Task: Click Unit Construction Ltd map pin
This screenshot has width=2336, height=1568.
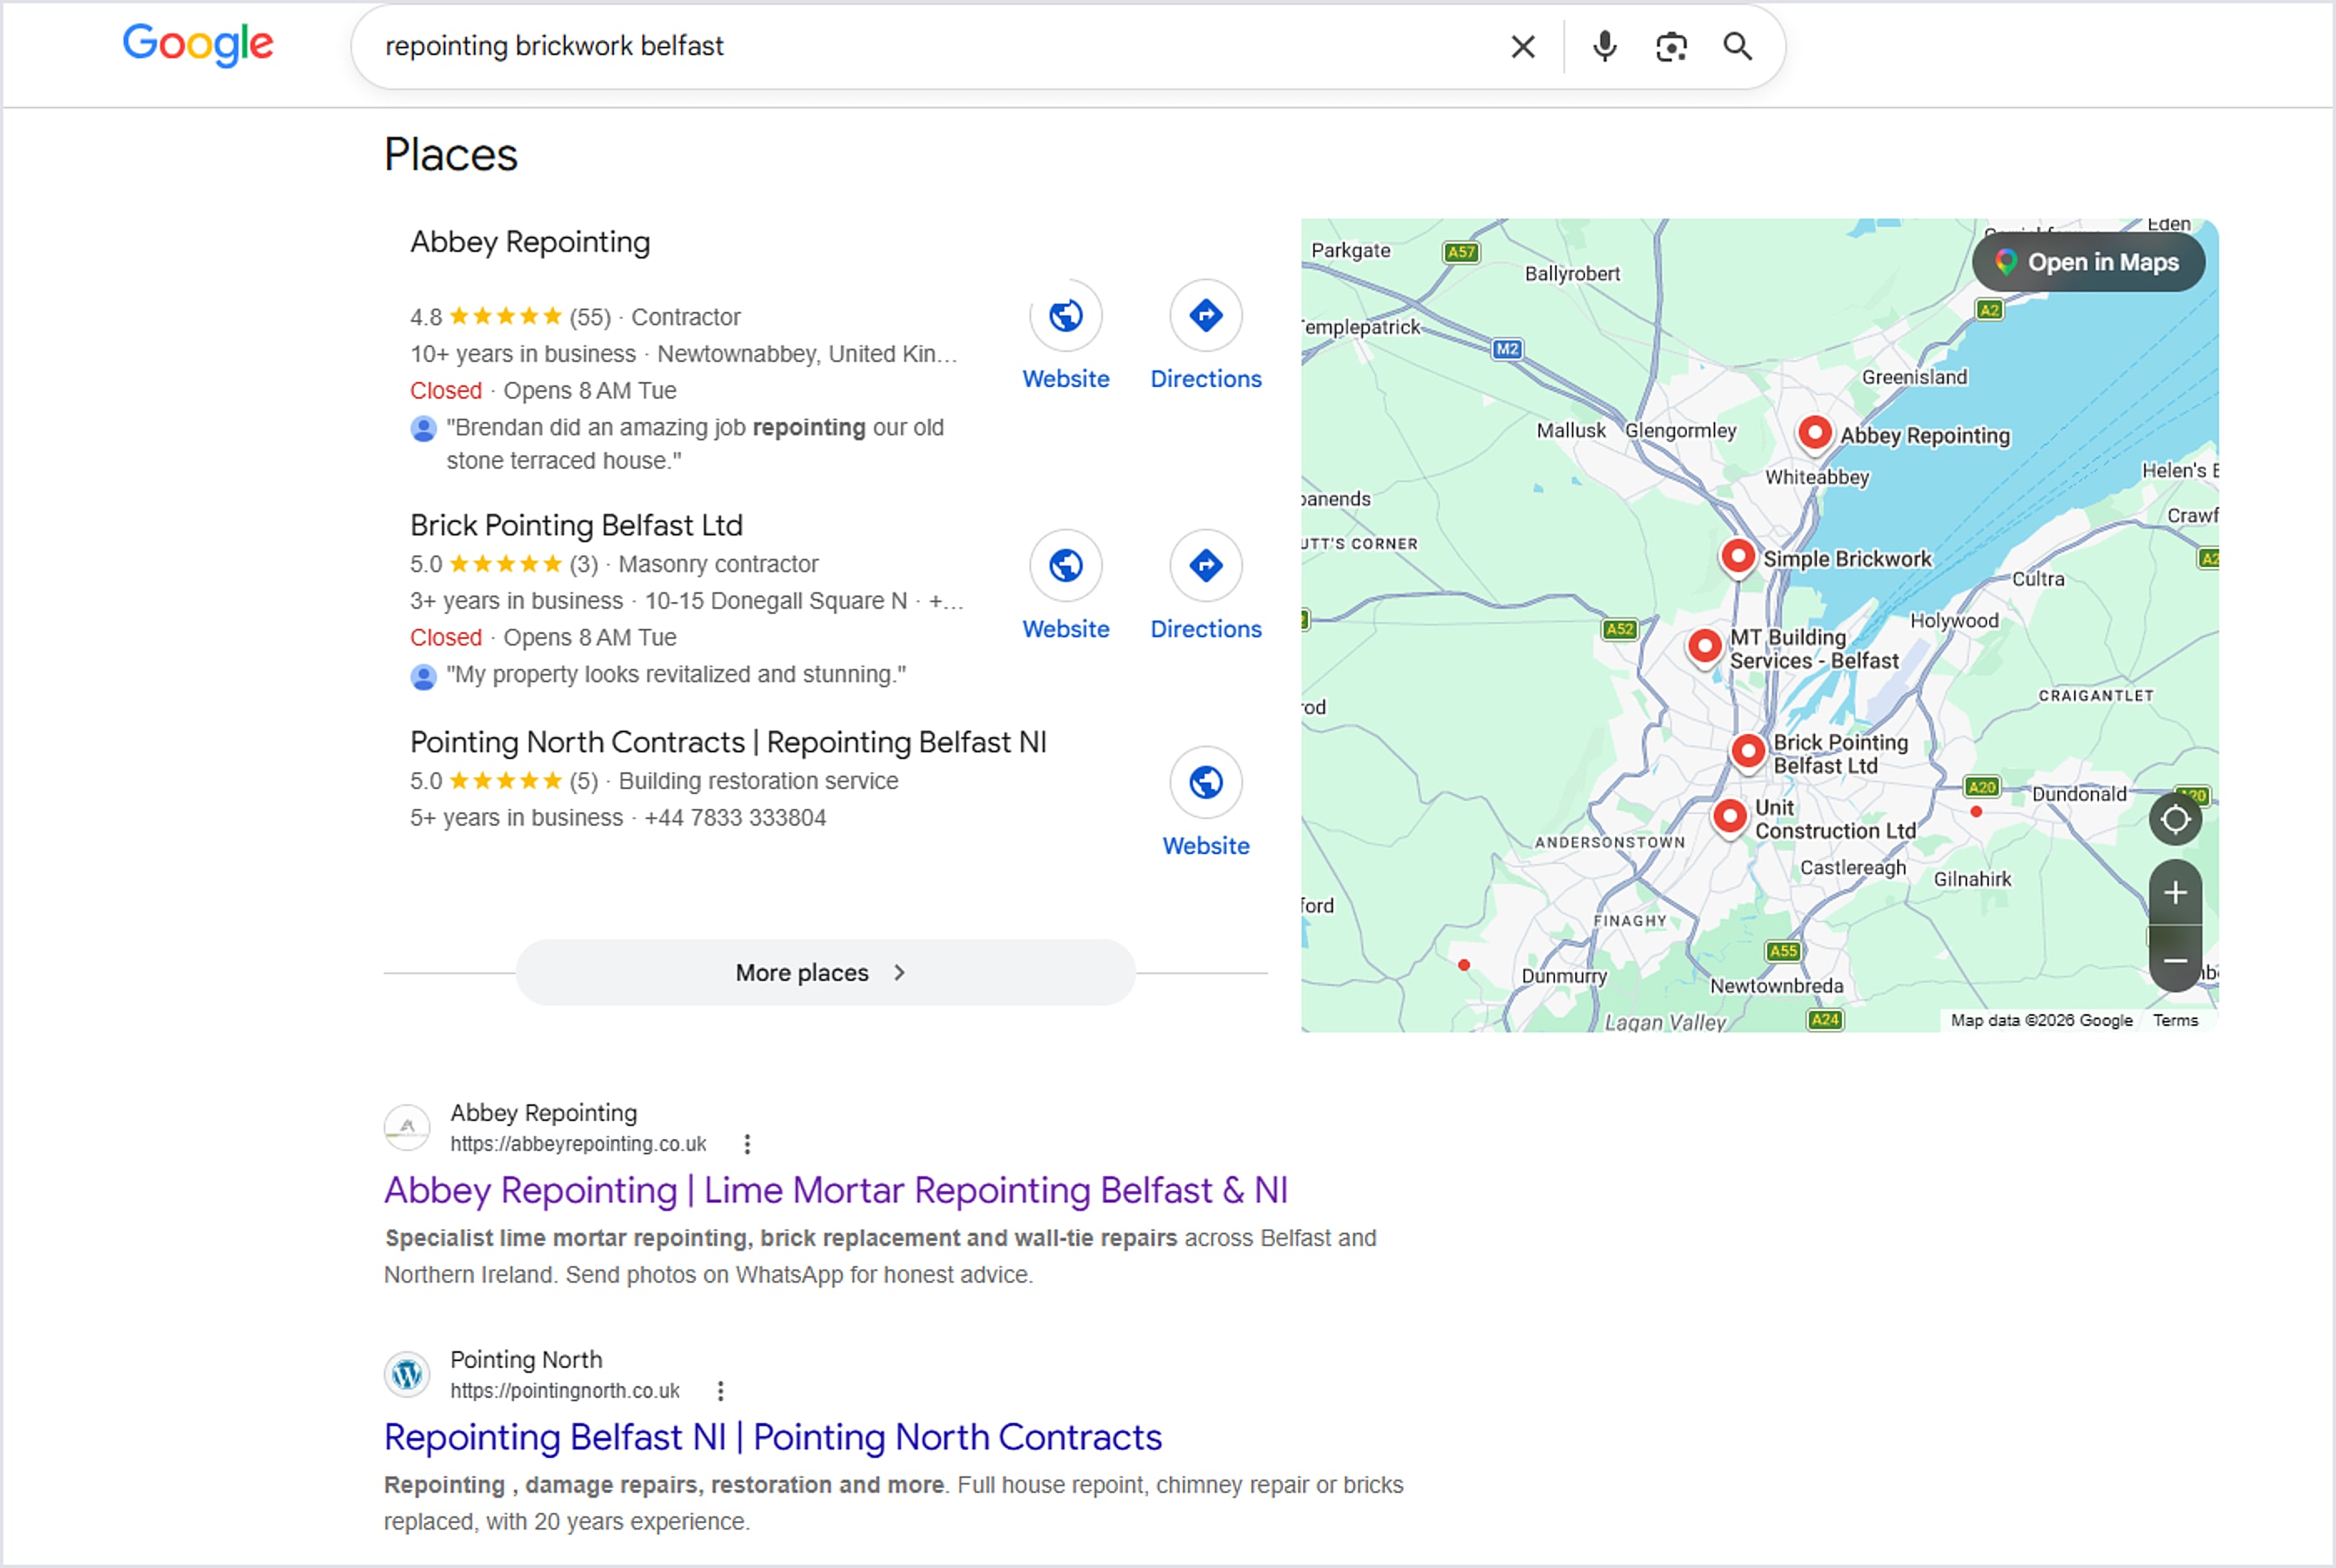Action: pos(1730,817)
